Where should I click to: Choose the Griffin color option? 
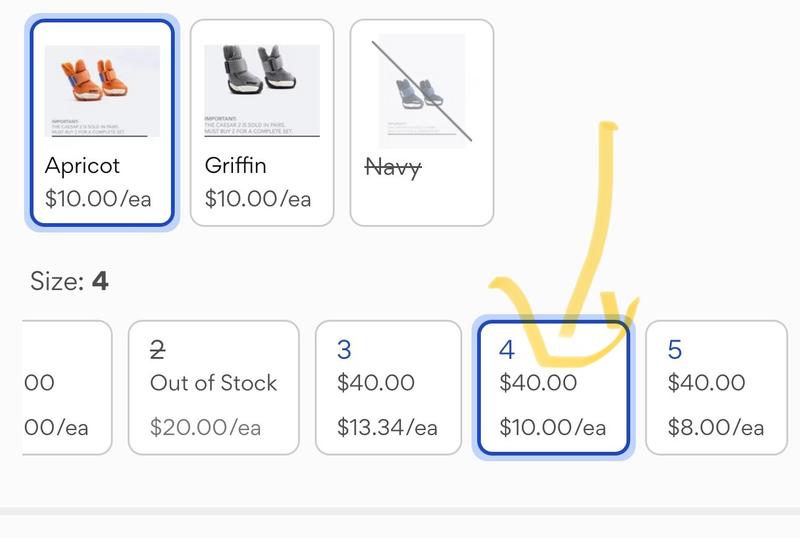tap(262, 124)
